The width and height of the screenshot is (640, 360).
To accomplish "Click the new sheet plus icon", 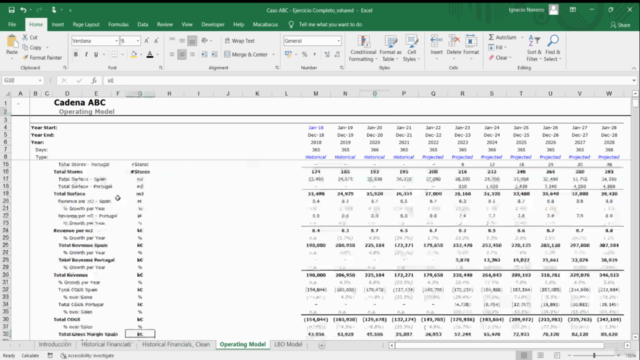I will 322,345.
